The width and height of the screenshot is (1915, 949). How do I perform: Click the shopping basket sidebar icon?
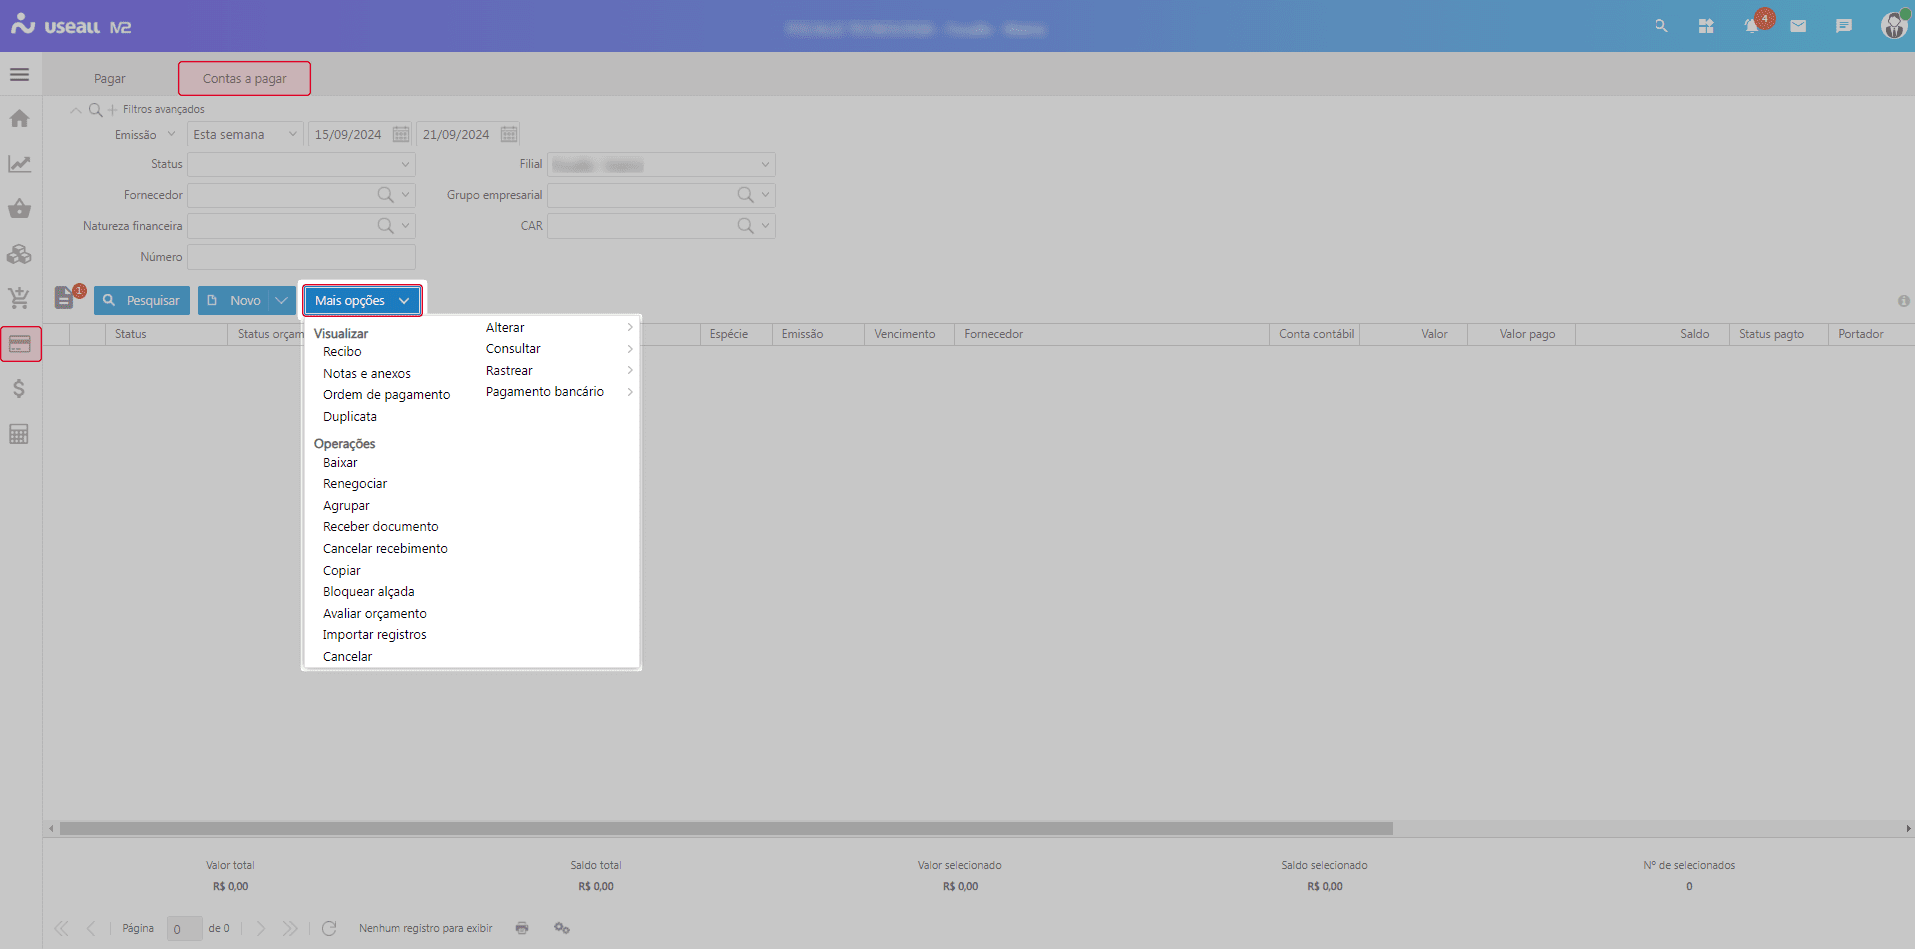pos(19,209)
